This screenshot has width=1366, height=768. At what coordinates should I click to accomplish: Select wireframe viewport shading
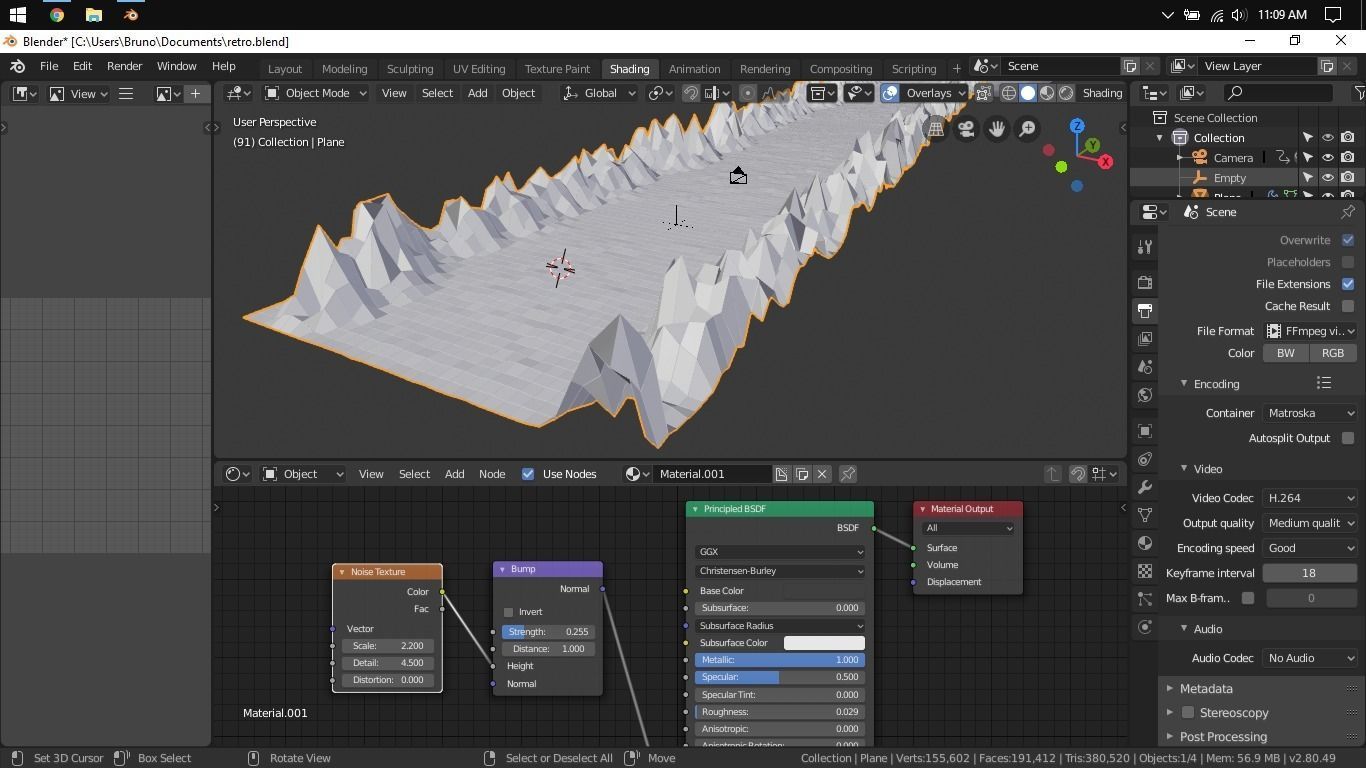tap(1009, 93)
